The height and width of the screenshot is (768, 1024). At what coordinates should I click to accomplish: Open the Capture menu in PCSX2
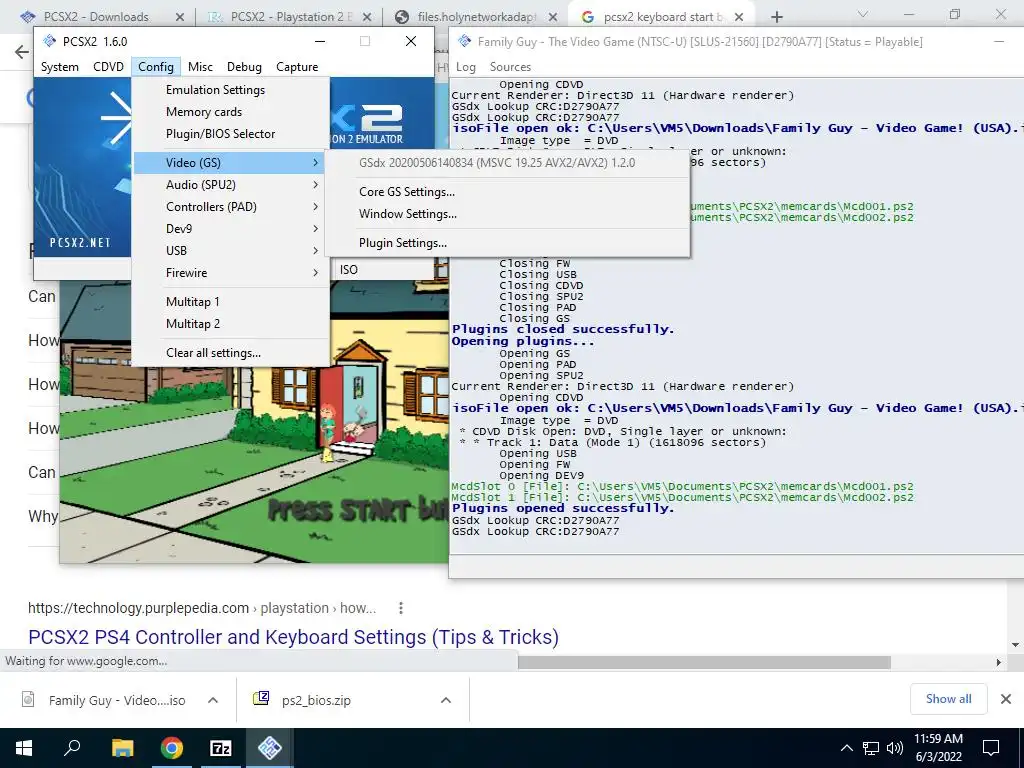297,67
